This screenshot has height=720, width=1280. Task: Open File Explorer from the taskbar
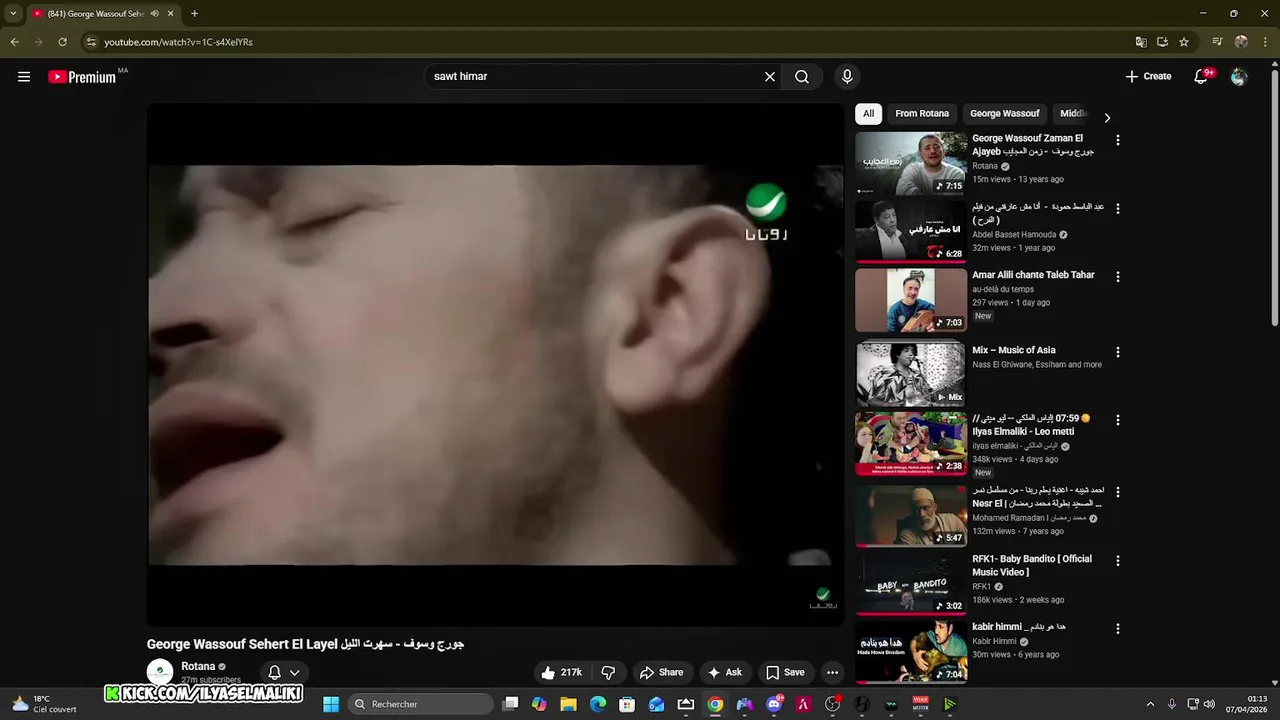point(568,704)
